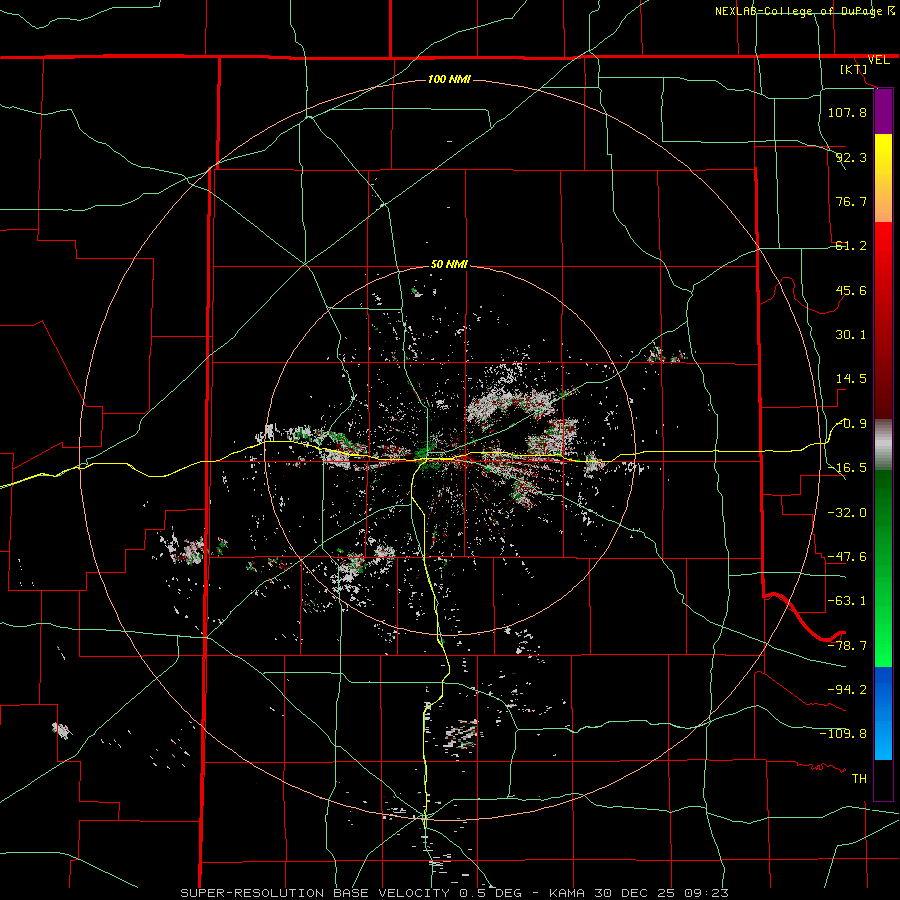Click the -47.6 velocity scale value
The width and height of the screenshot is (900, 900).
click(x=847, y=557)
